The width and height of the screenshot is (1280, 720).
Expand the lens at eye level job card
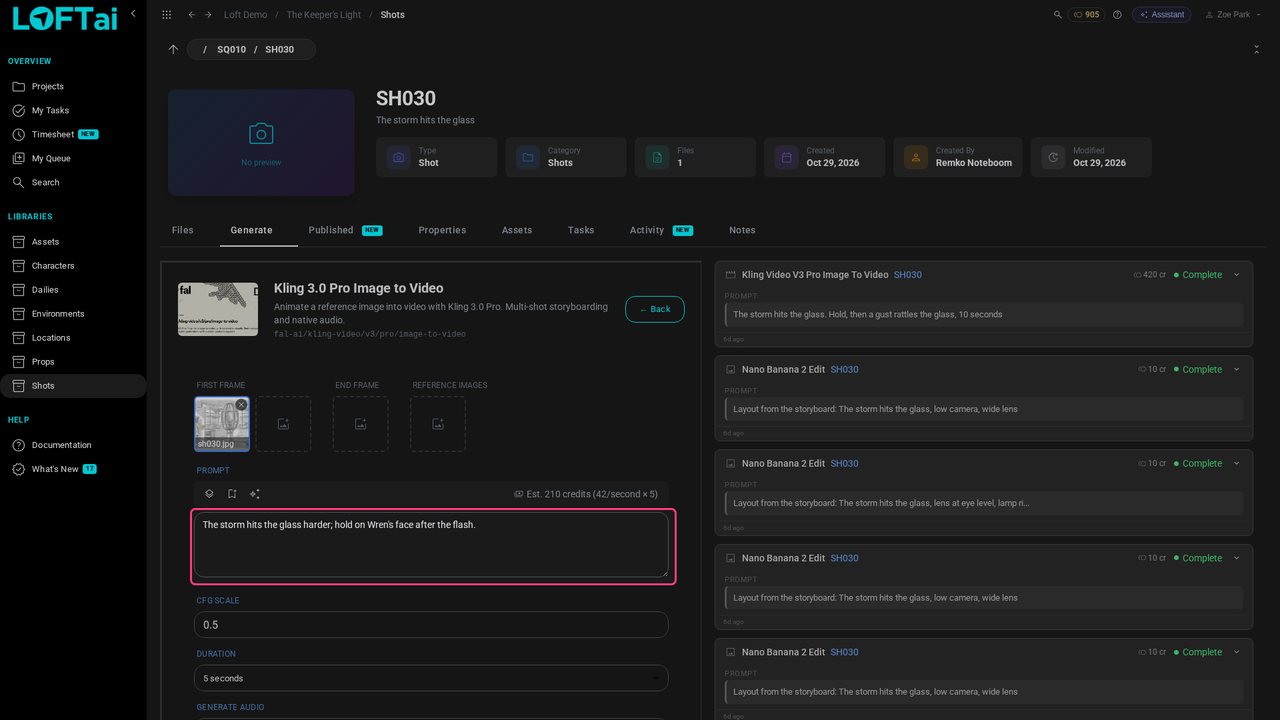pyautogui.click(x=1236, y=464)
